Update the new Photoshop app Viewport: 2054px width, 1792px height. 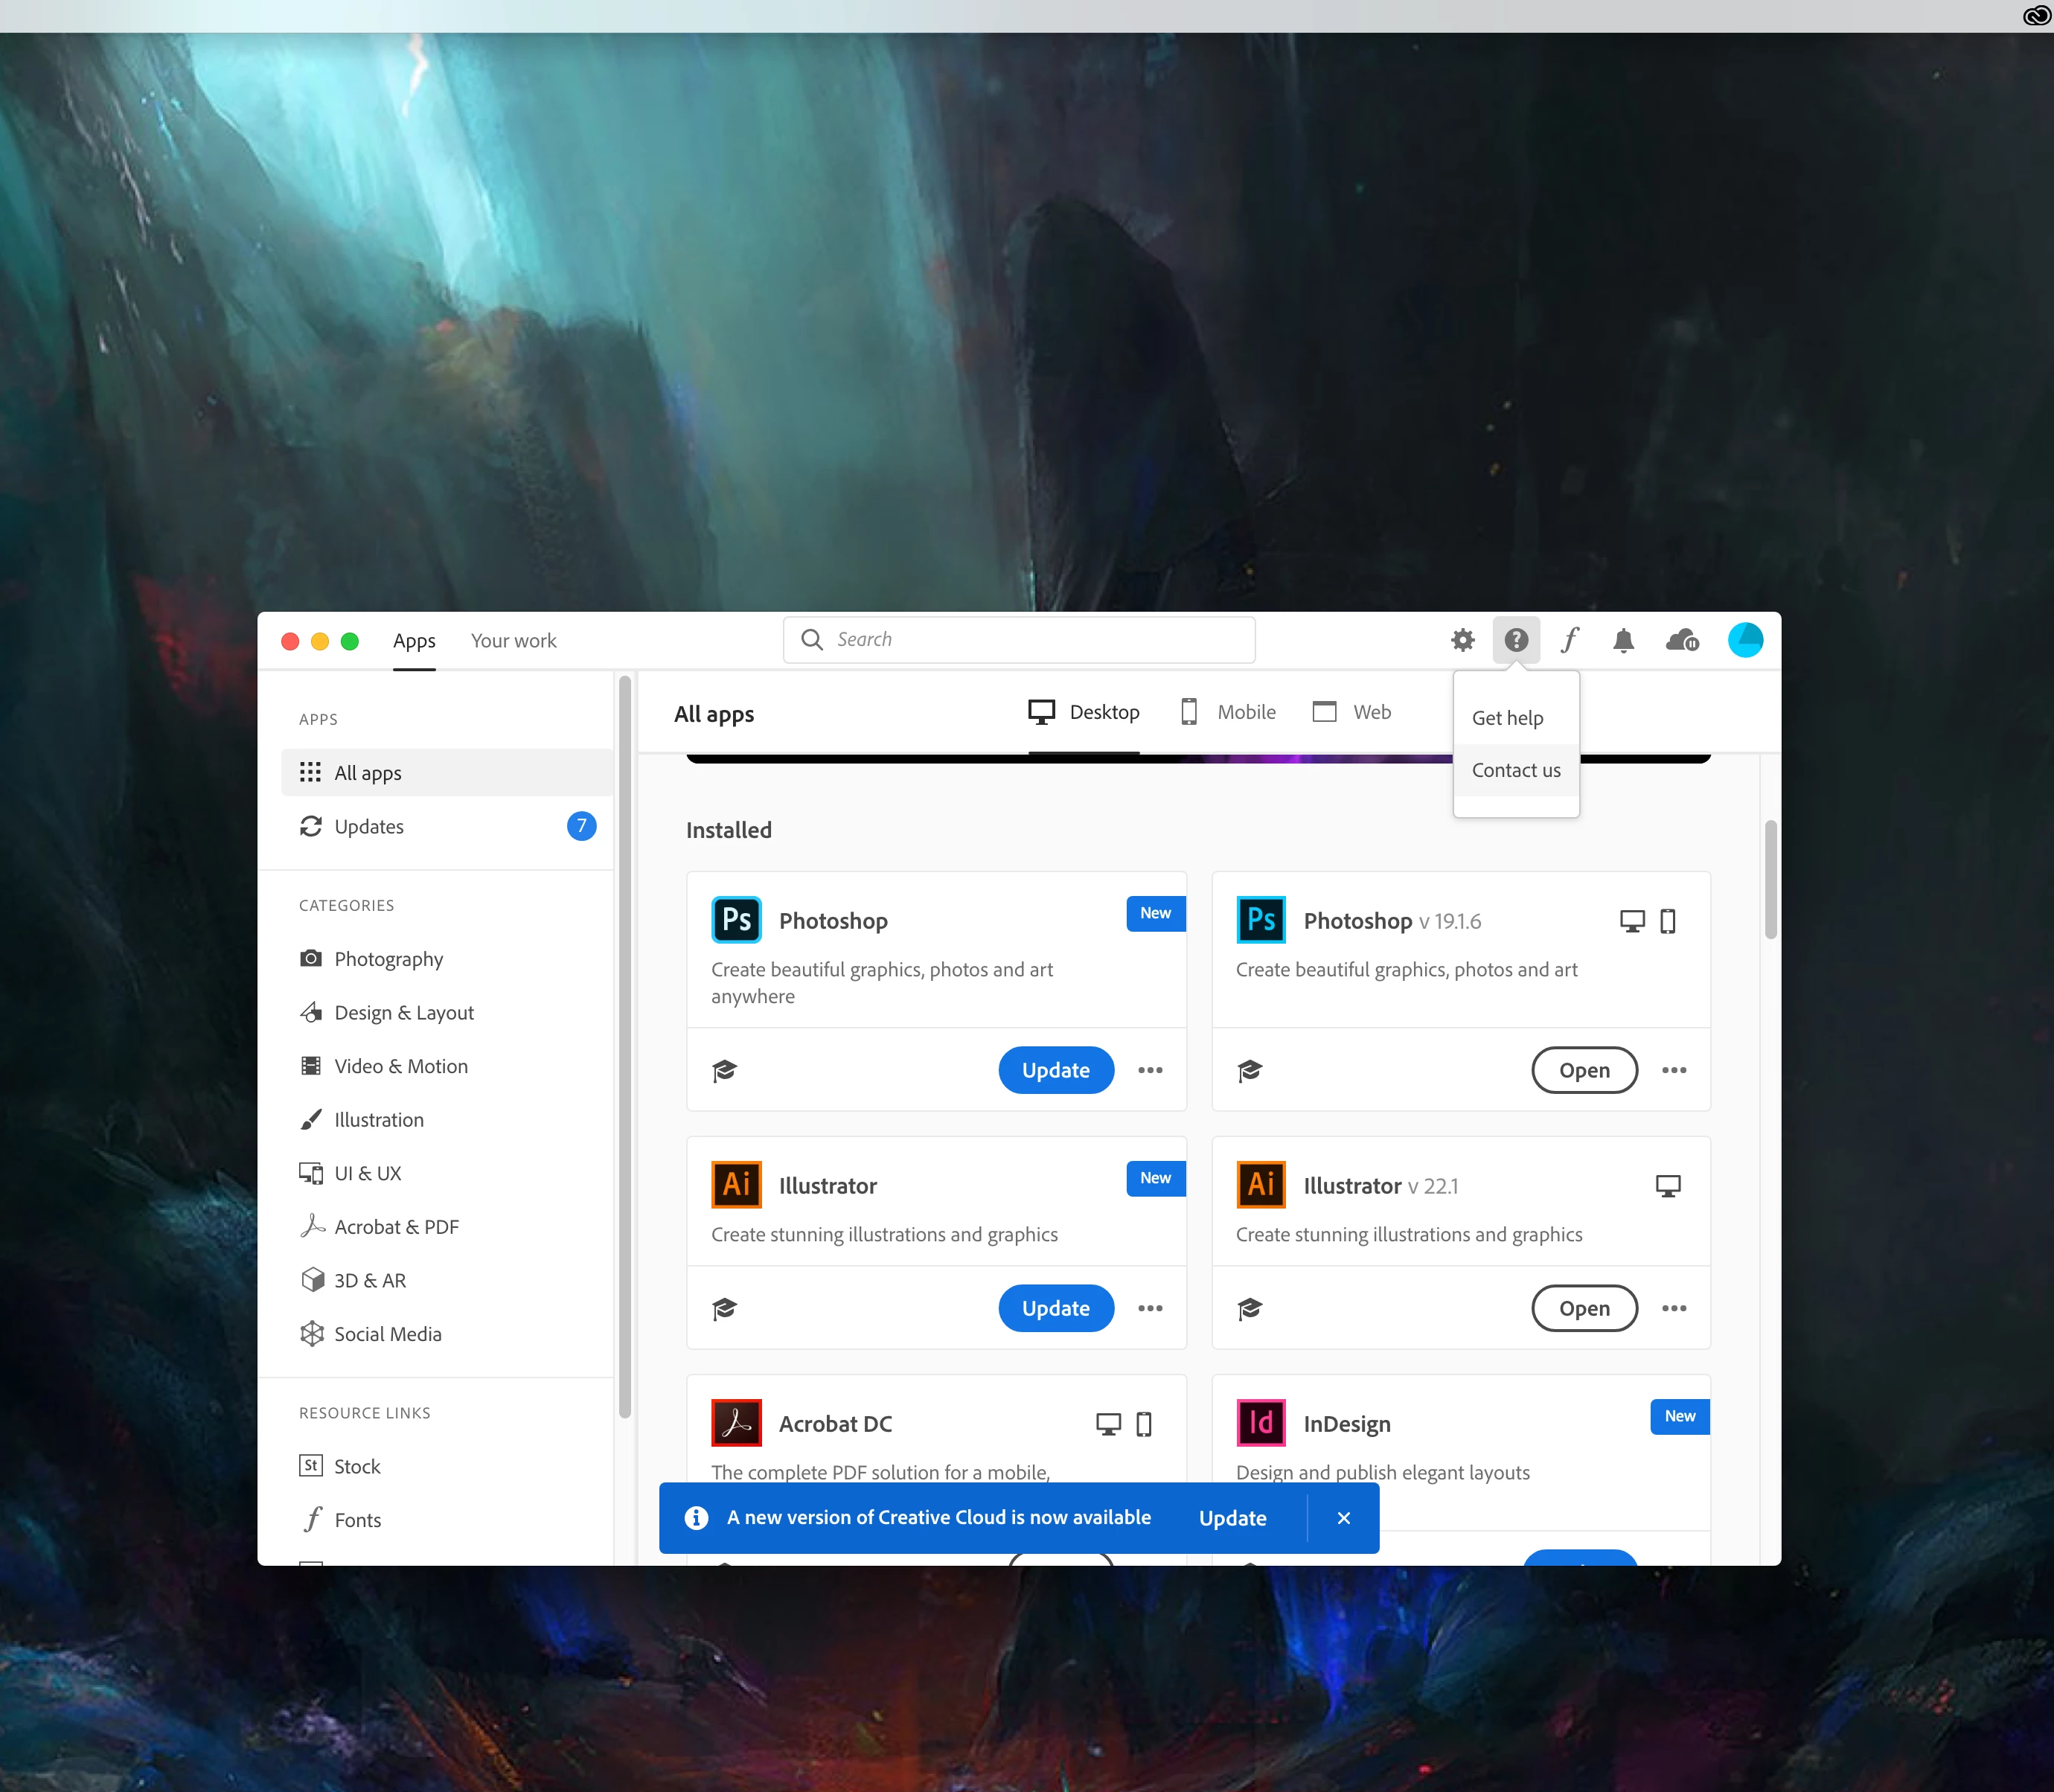[1055, 1070]
